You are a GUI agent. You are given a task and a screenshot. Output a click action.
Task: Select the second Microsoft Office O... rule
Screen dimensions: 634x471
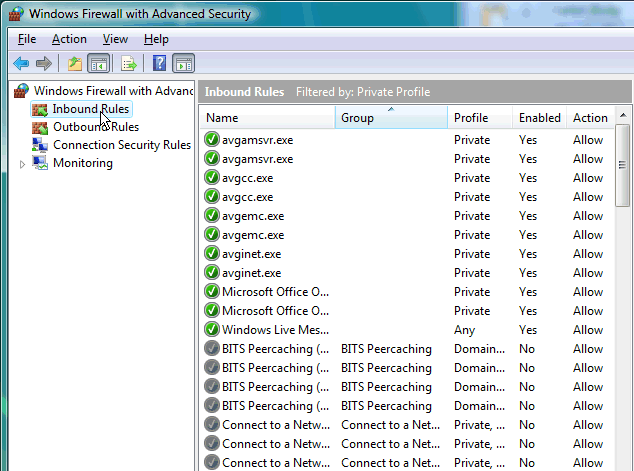[275, 311]
